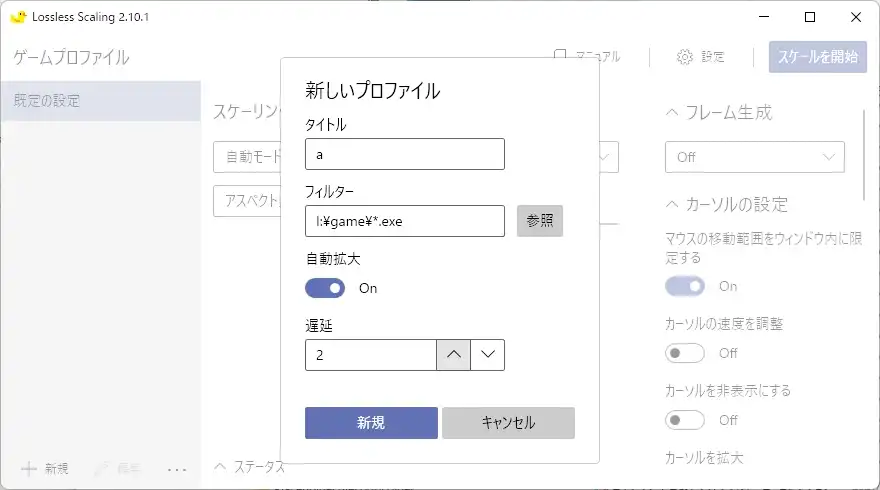The image size is (880, 490).
Task: Decrease delay with the down arrow
Action: (487, 355)
